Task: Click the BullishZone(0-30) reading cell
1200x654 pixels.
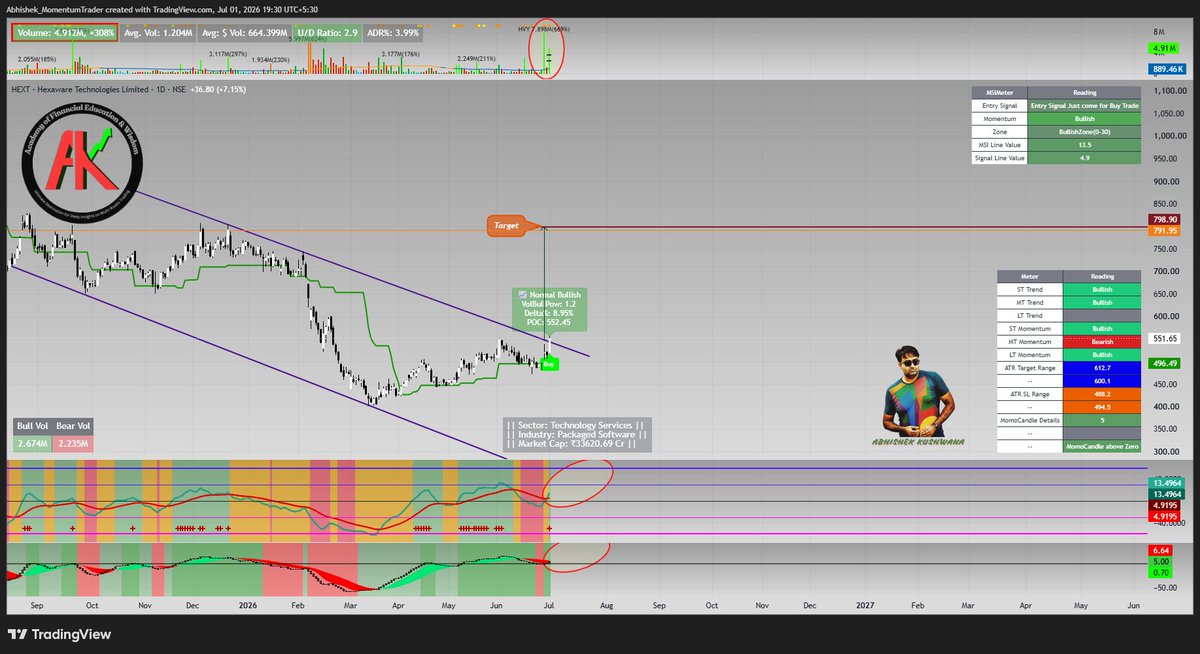Action: tap(1084, 131)
